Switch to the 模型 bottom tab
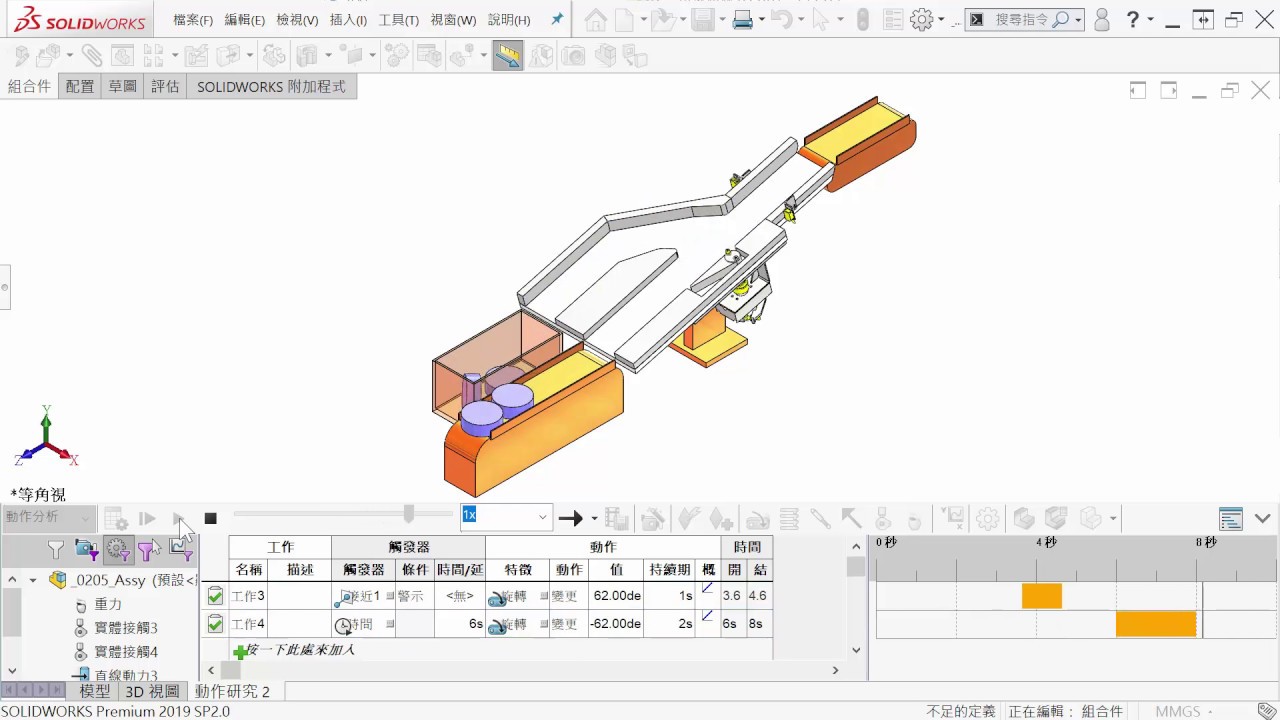 95,691
